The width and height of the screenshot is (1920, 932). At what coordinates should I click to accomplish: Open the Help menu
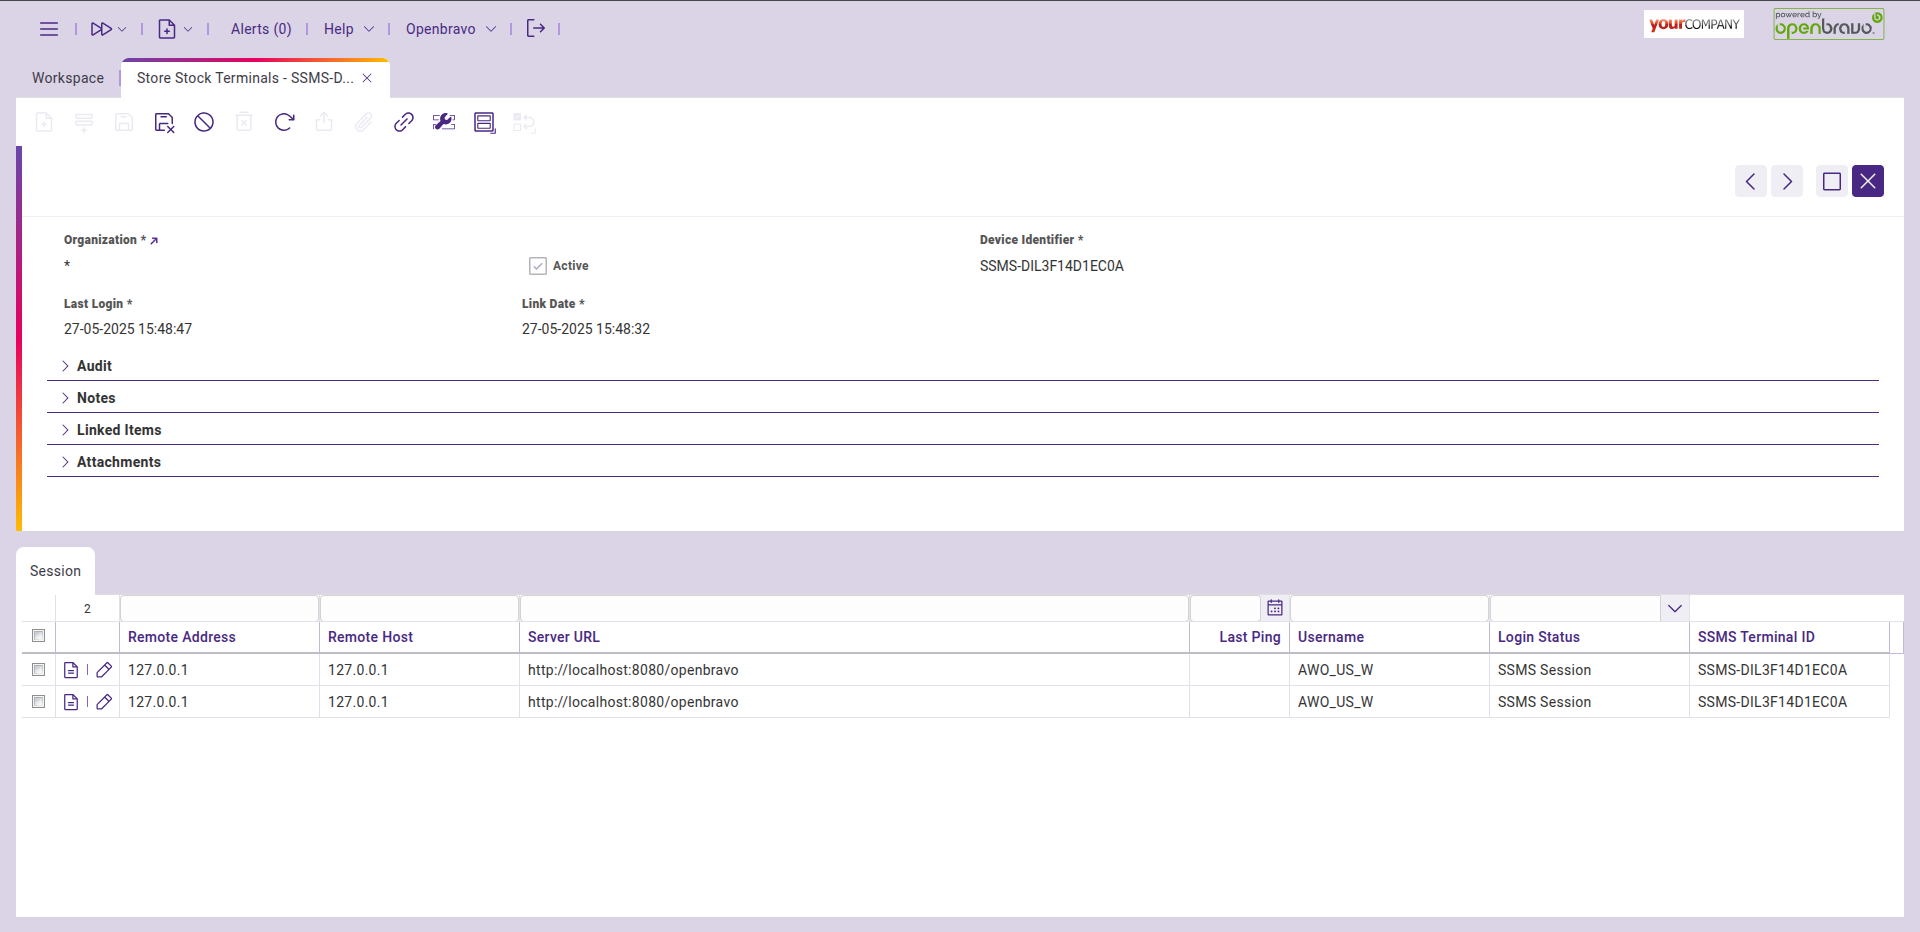tap(348, 29)
